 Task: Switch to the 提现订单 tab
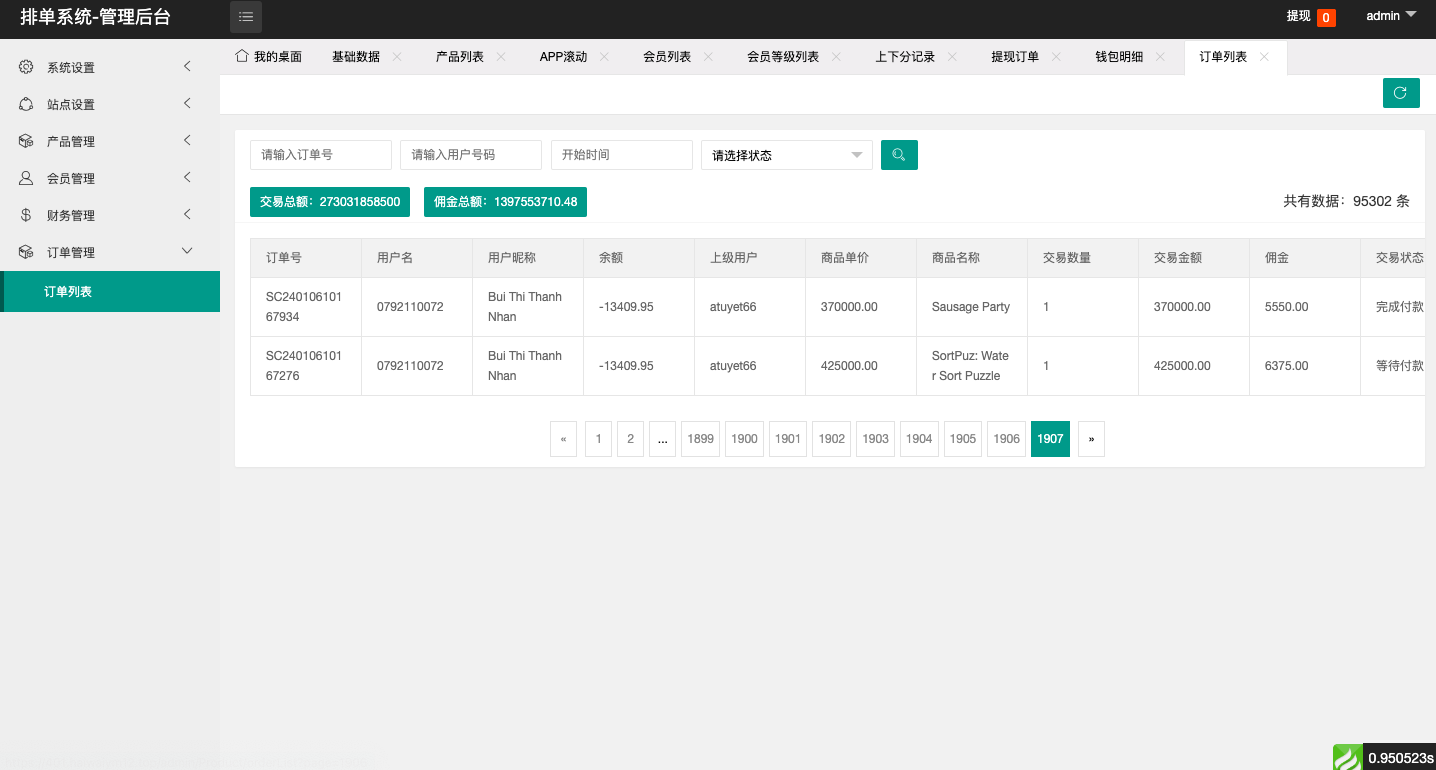pyautogui.click(x=1014, y=57)
